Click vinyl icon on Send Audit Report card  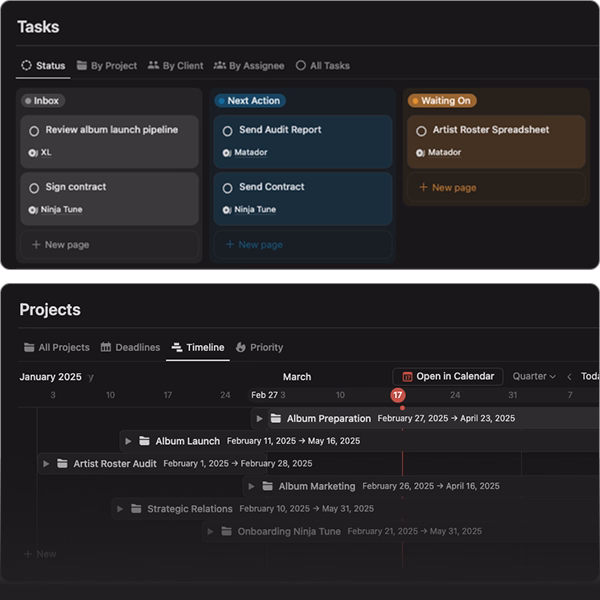[x=227, y=153]
